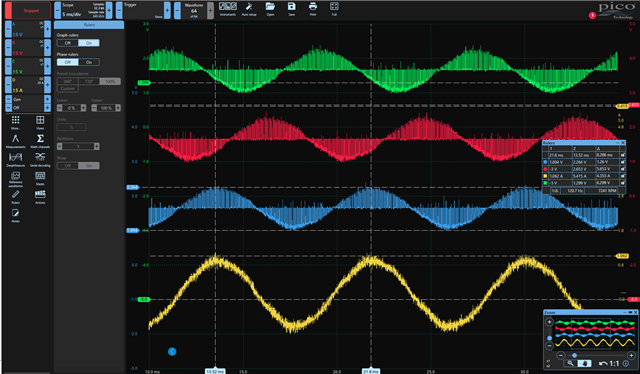Image resolution: width=640 pixels, height=374 pixels.
Task: Open Serial decoding tool
Action: click(x=40, y=160)
